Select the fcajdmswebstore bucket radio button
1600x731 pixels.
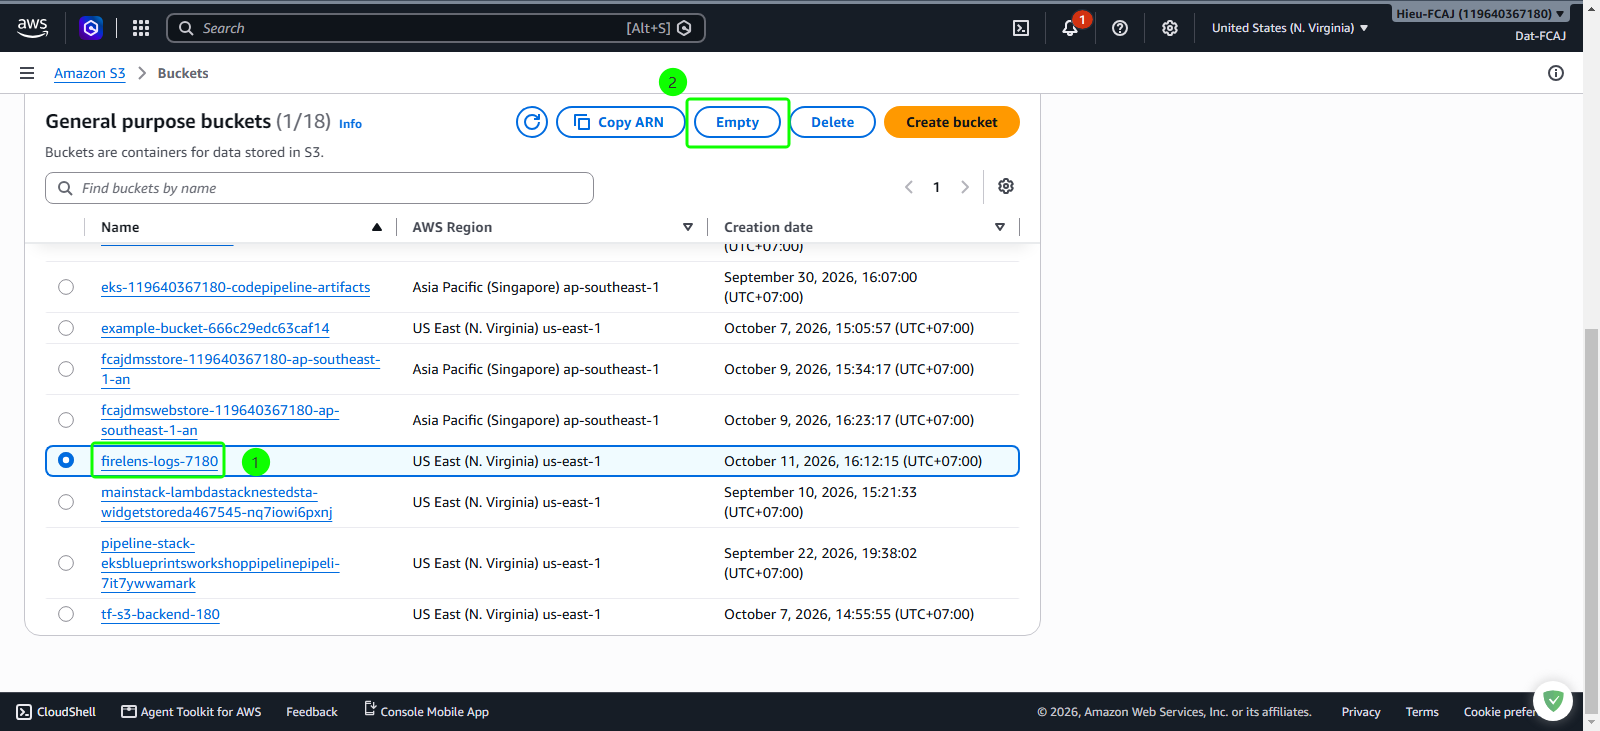pyautogui.click(x=66, y=420)
